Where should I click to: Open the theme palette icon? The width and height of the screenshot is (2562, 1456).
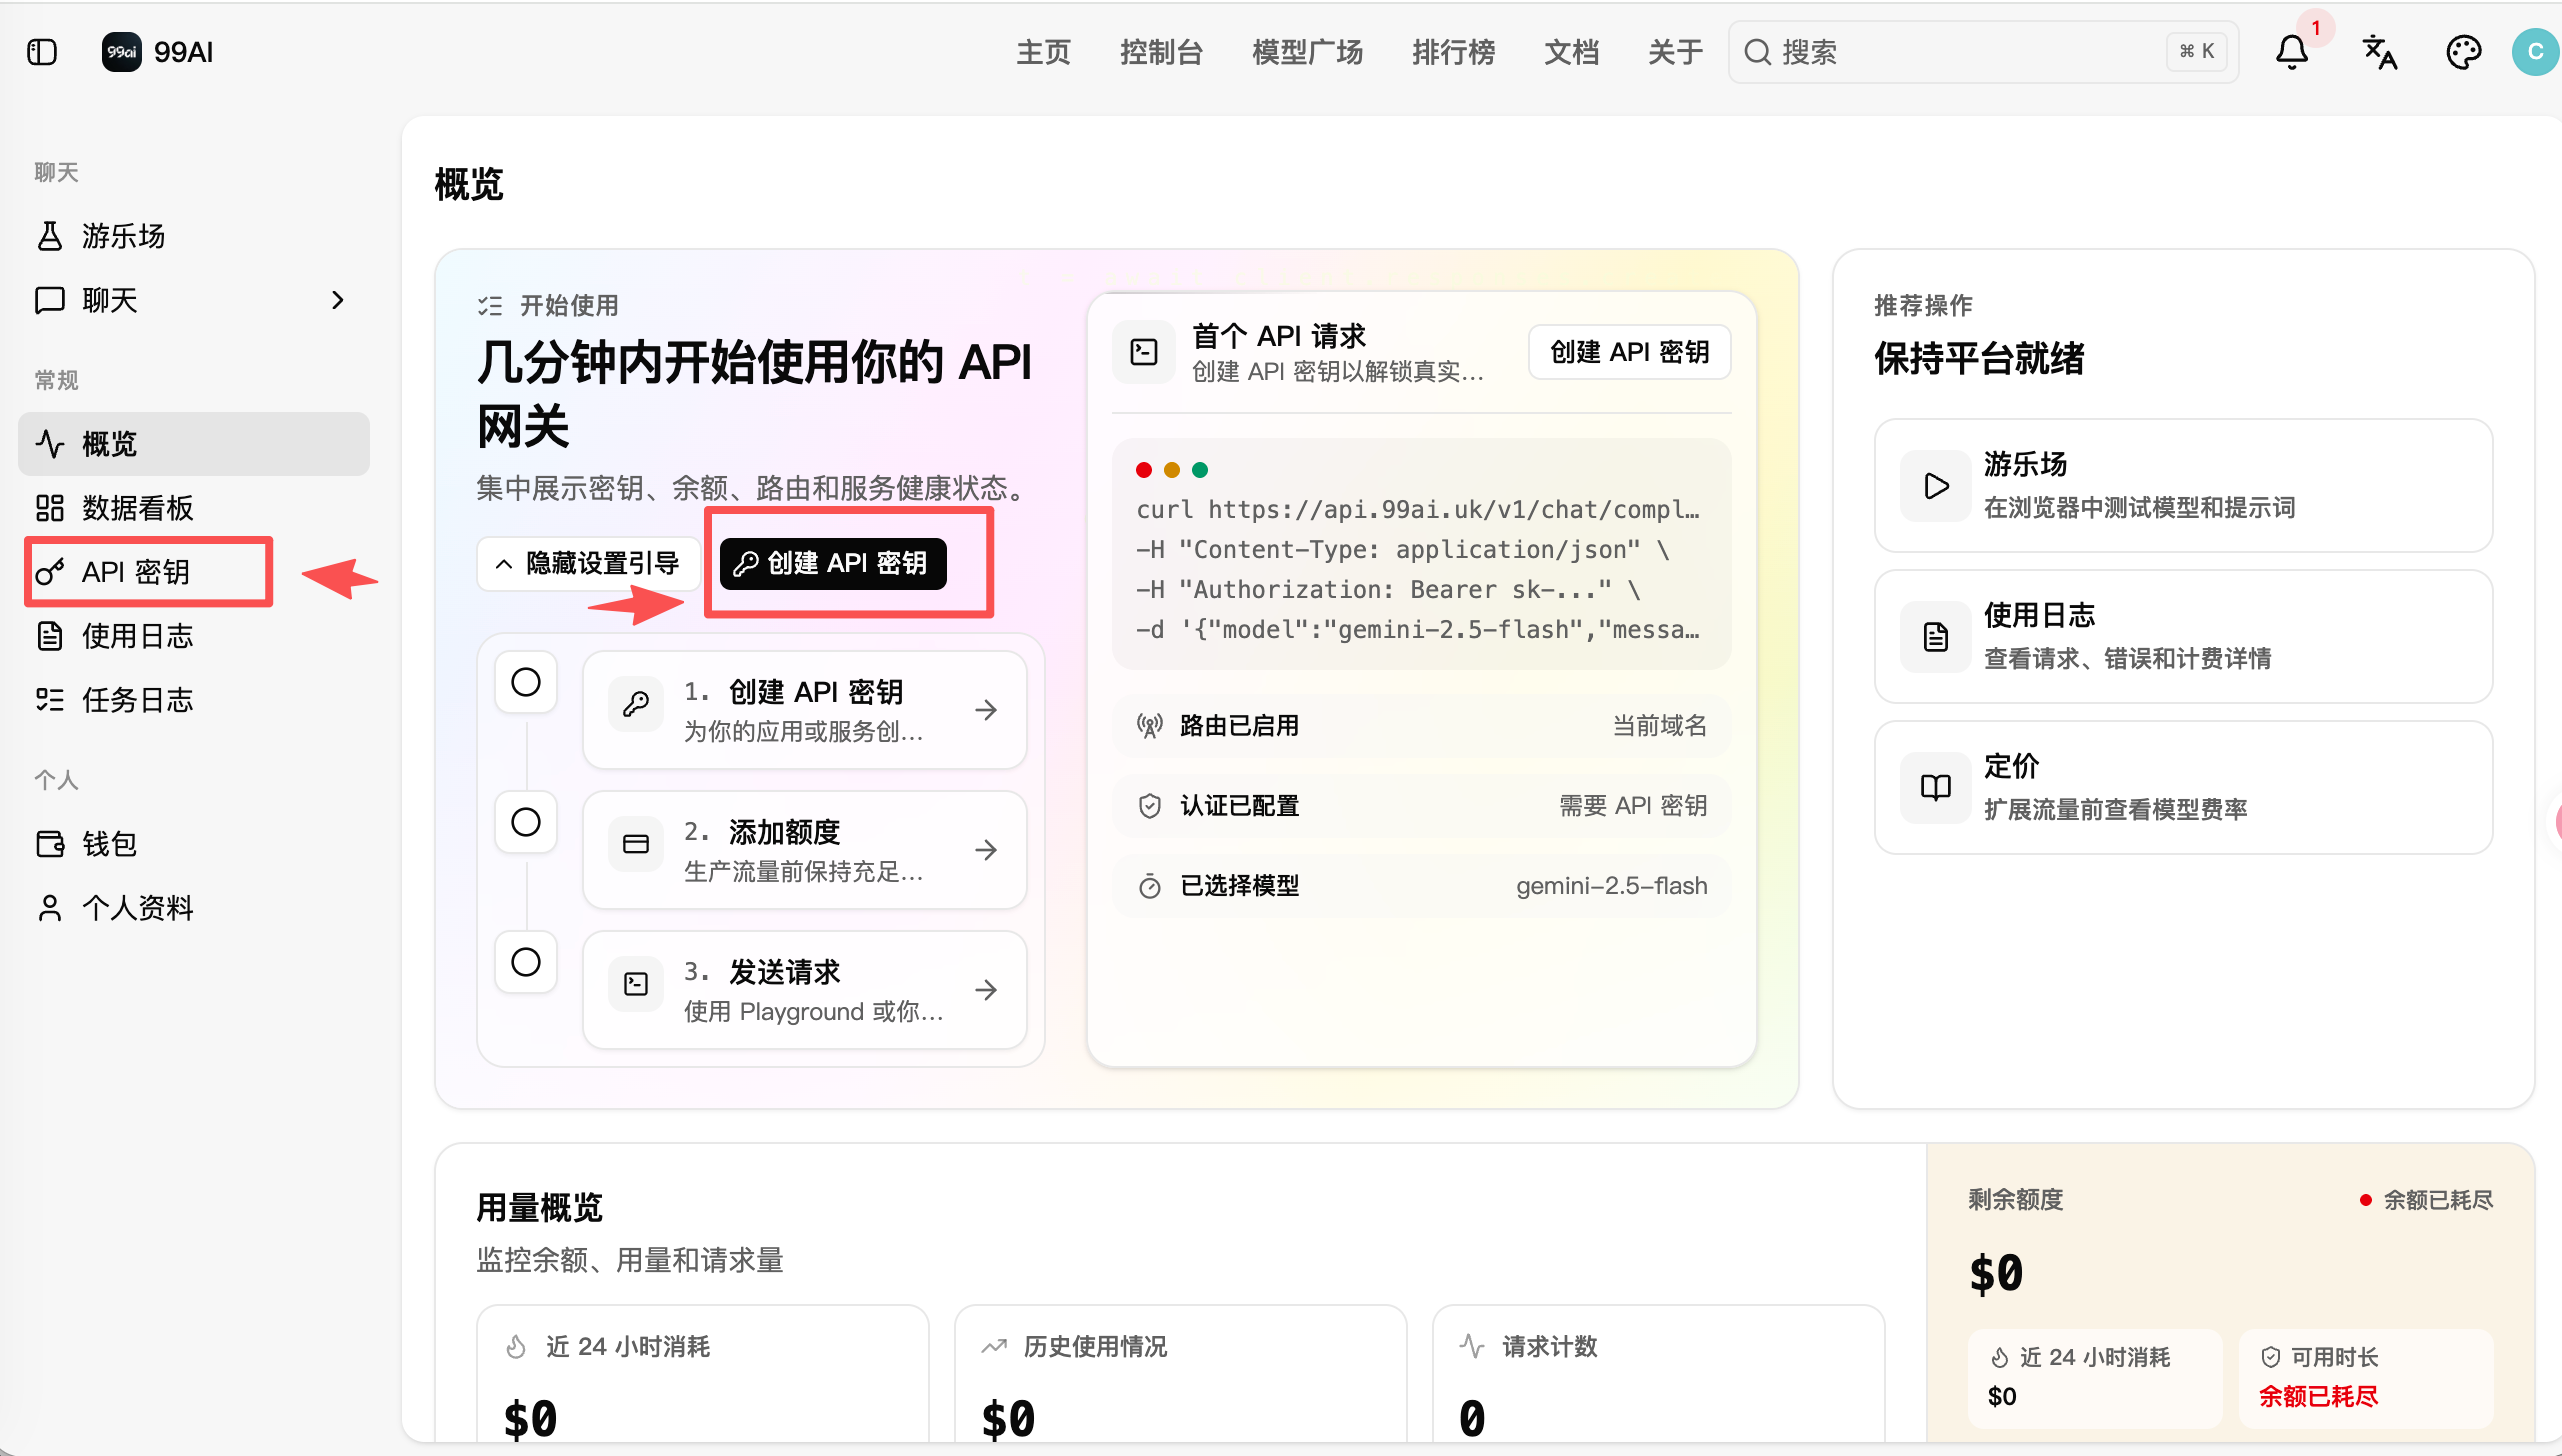coord(2463,52)
